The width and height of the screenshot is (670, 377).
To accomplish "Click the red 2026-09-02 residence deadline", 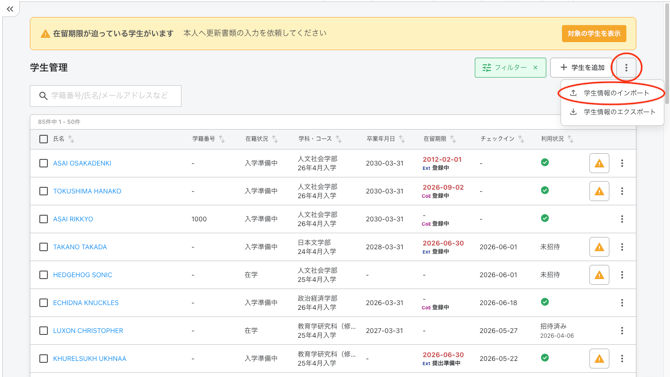I will (443, 187).
